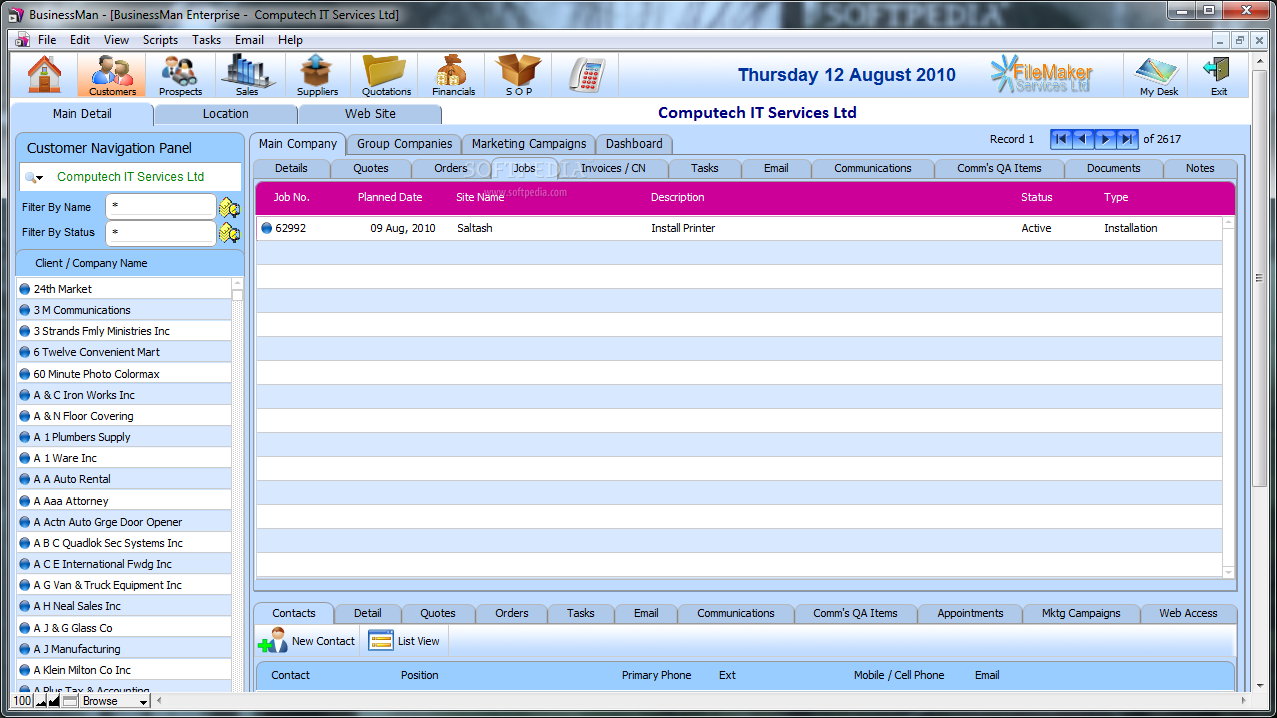Click the zoom level 100 box
The image size is (1277, 718).
(22, 701)
